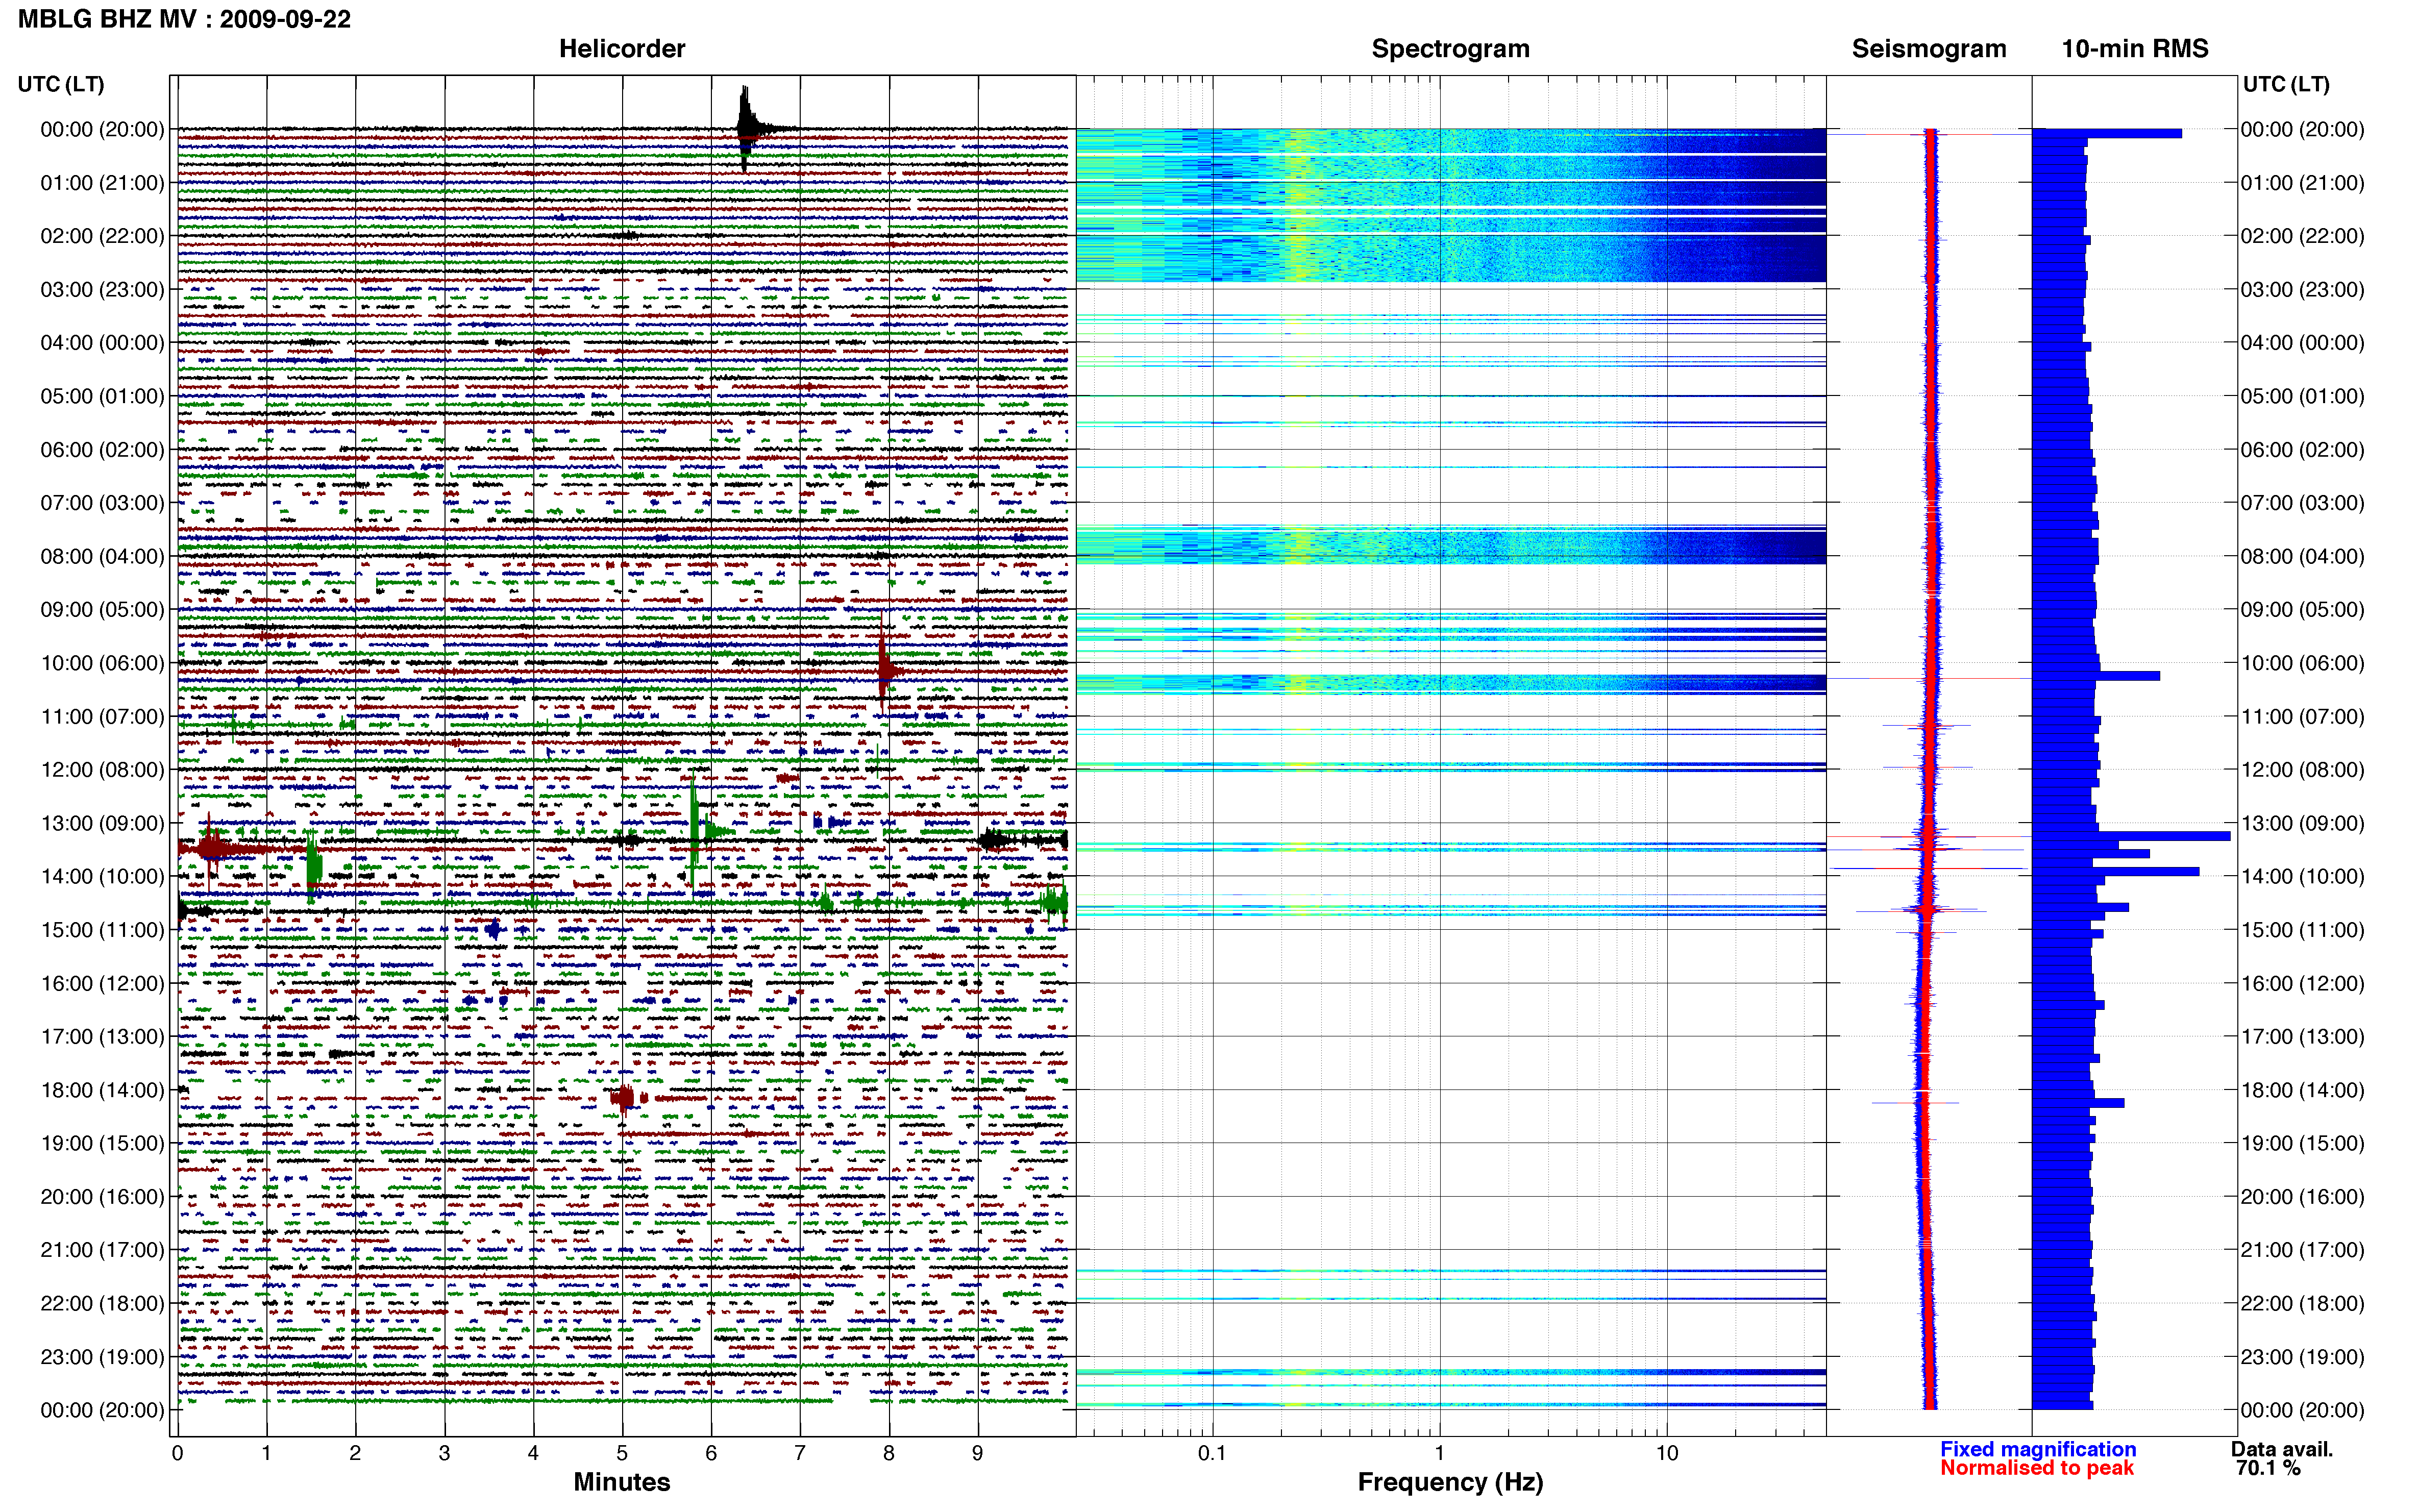Click the 1 Hz frequency tick label
The image size is (2419, 1512).
tap(1439, 1453)
